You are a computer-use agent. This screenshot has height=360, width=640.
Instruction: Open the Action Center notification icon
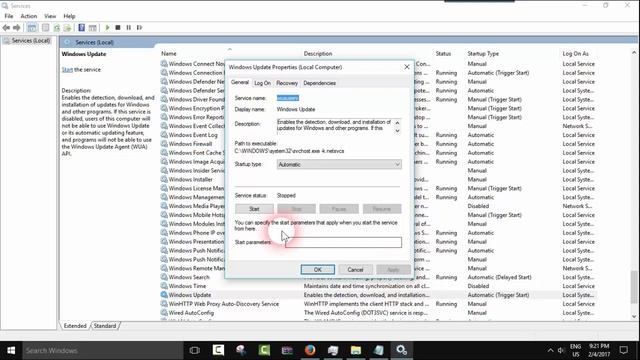pyautogui.click(x=624, y=350)
